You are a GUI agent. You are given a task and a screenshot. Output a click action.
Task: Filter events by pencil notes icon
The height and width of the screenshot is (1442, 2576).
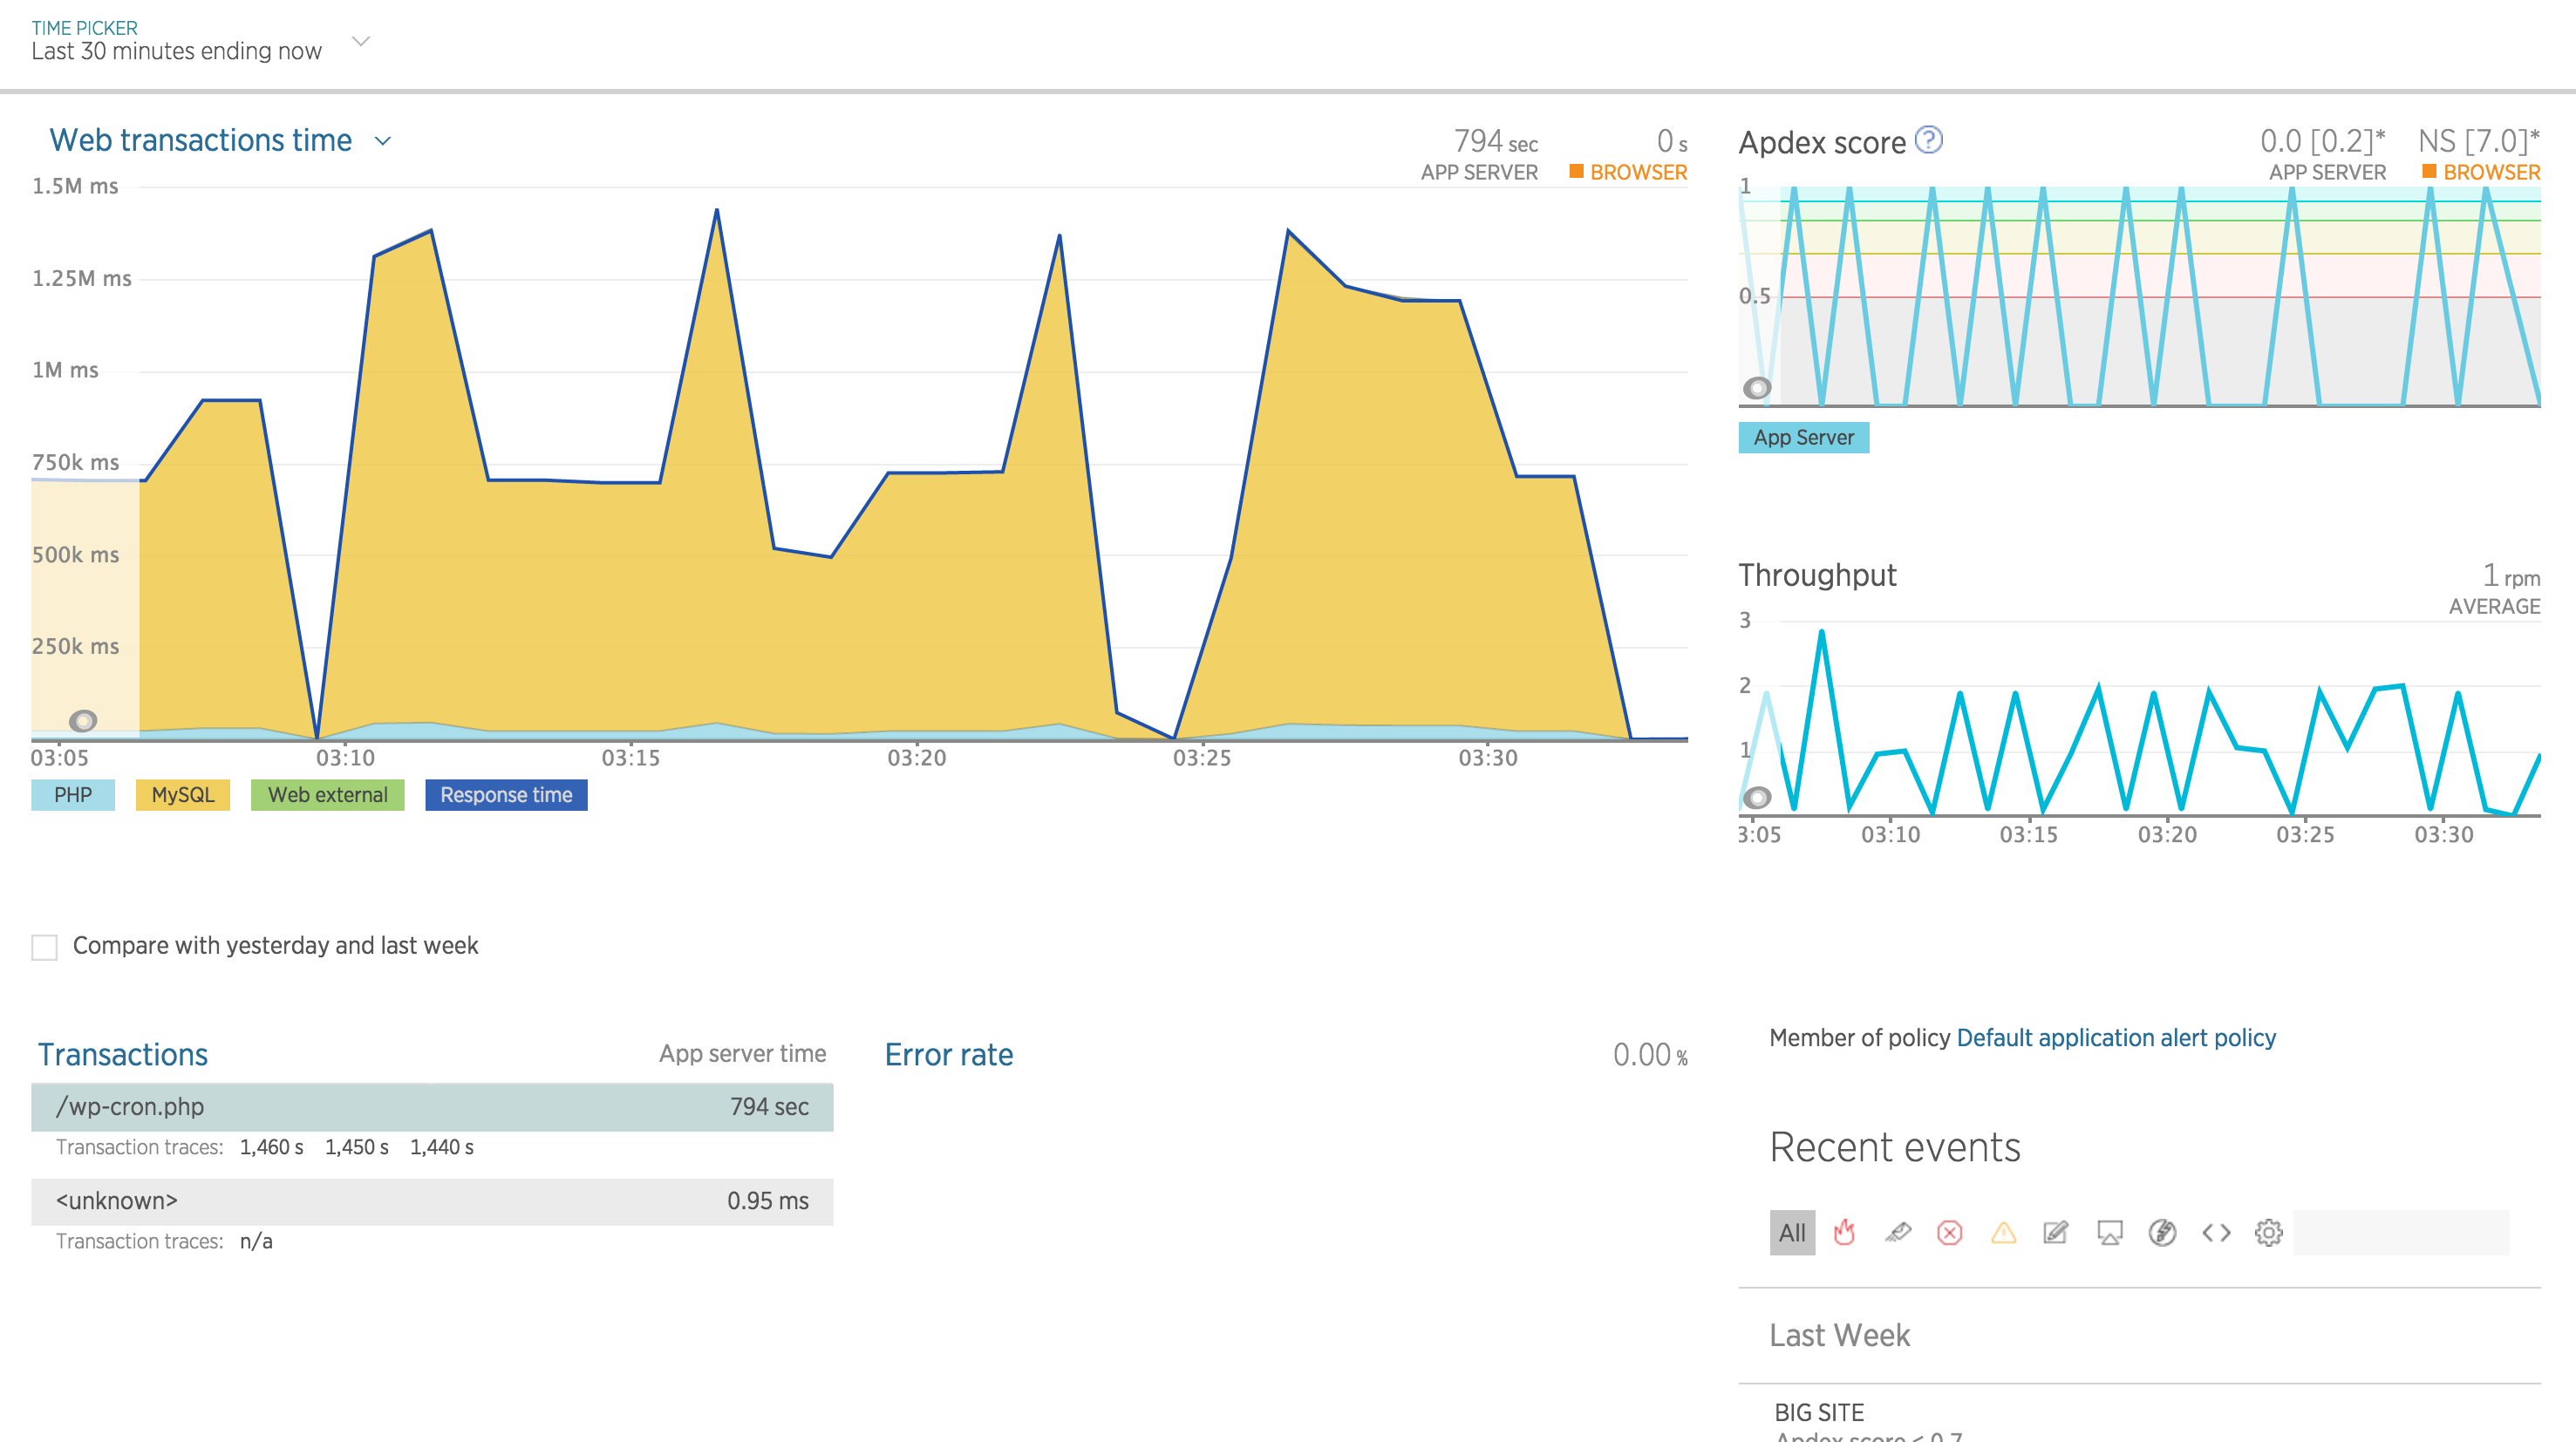click(2056, 1232)
